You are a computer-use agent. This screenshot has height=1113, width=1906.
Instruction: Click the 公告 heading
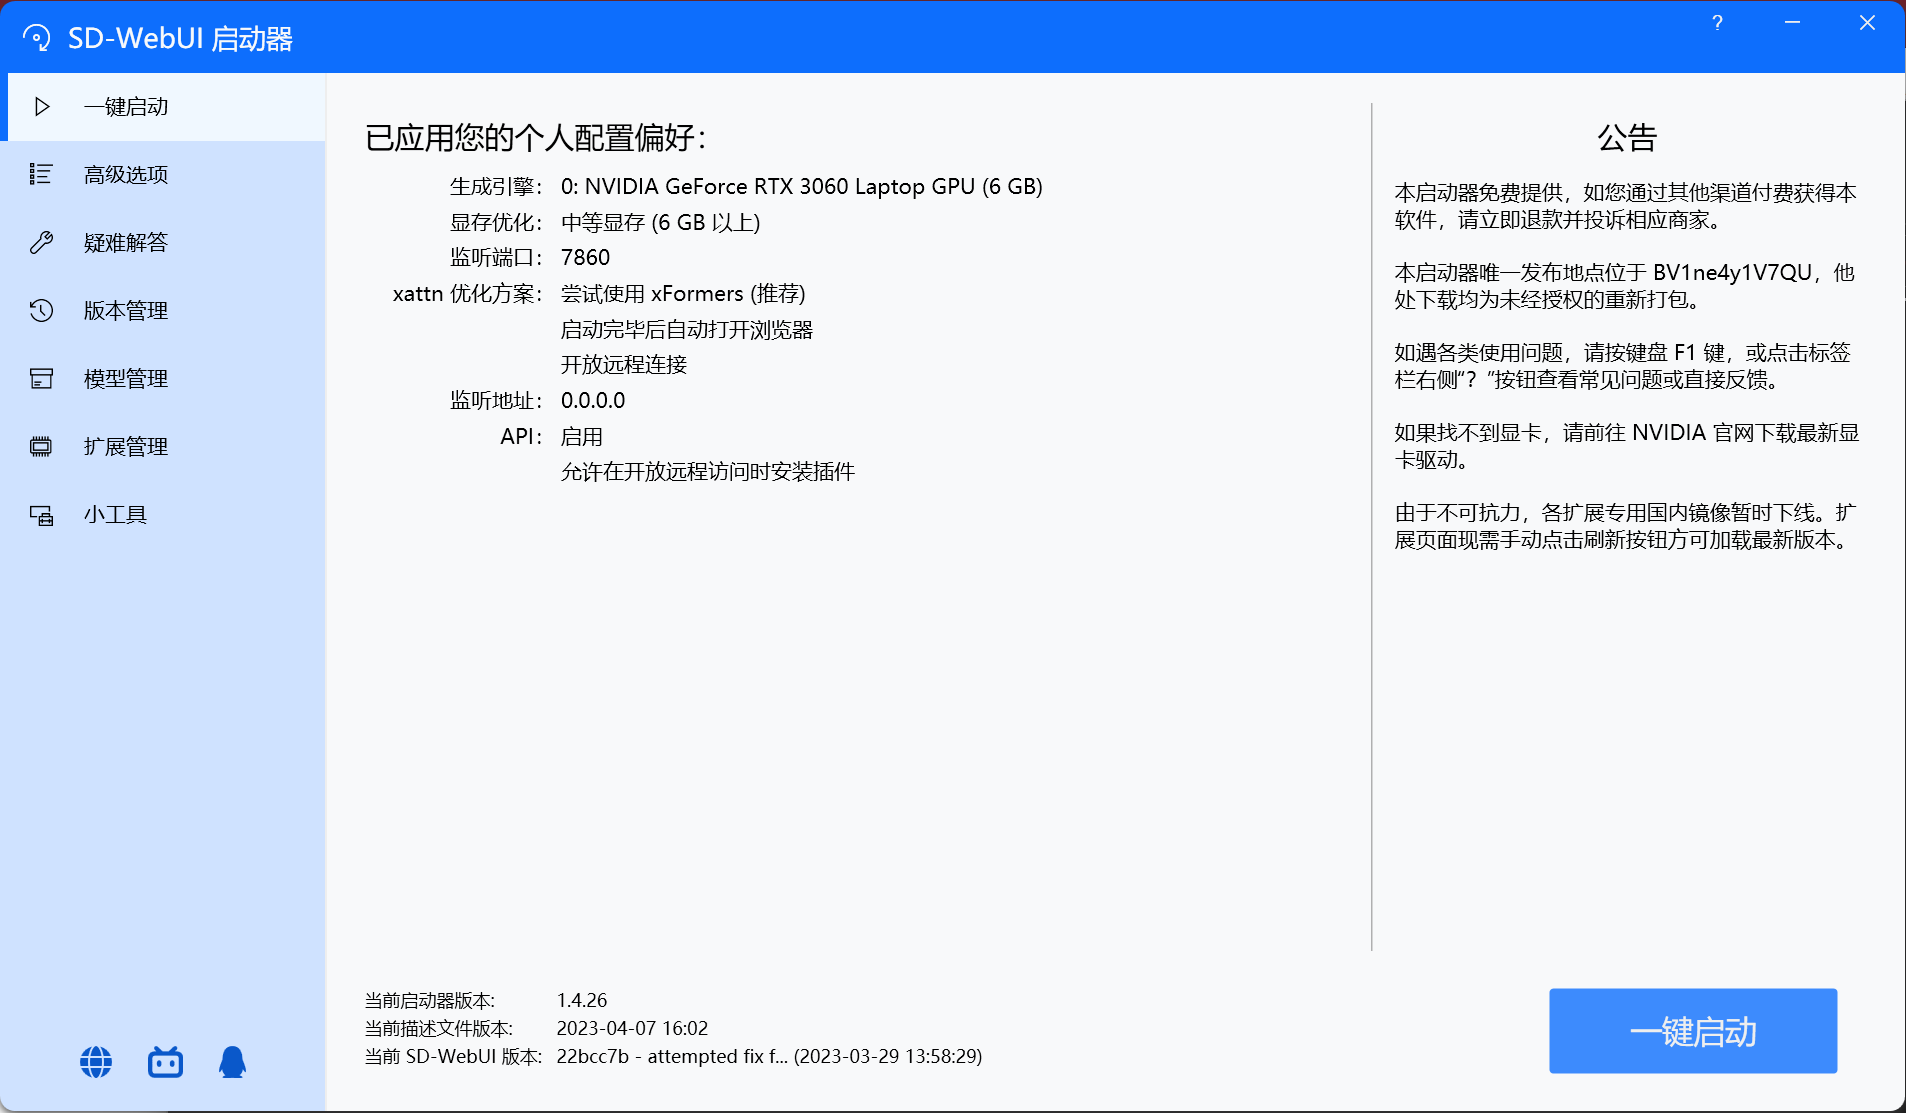(1627, 138)
